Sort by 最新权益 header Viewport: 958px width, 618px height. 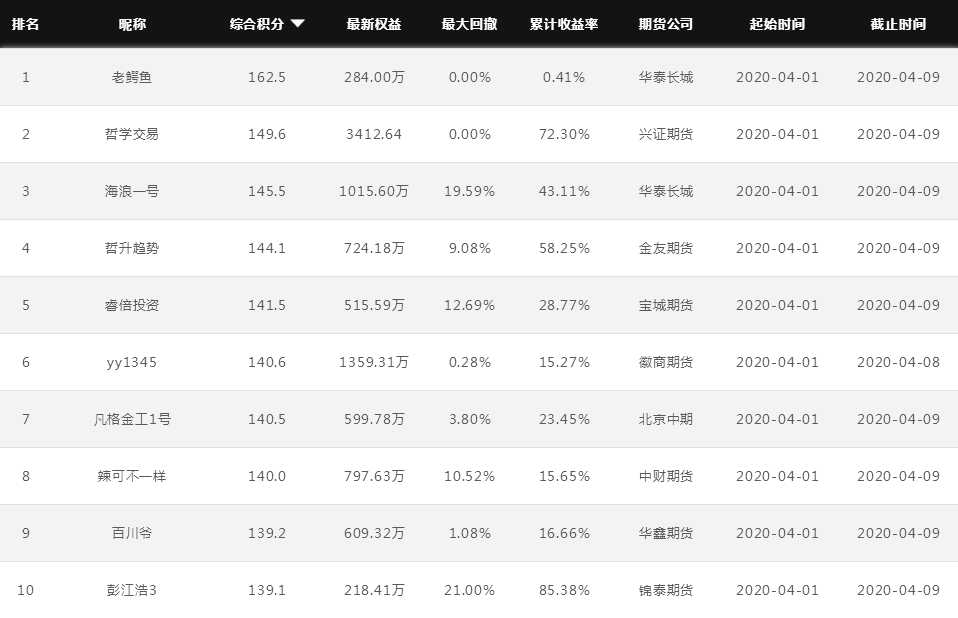point(374,24)
